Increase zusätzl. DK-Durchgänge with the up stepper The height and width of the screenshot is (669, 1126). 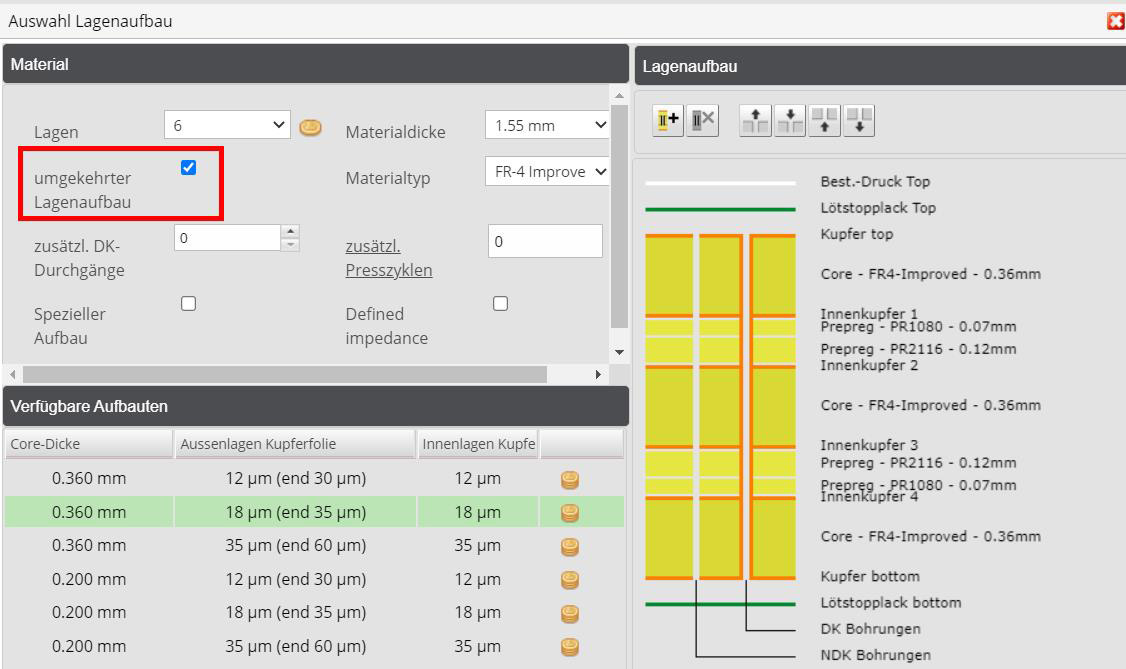pos(290,230)
